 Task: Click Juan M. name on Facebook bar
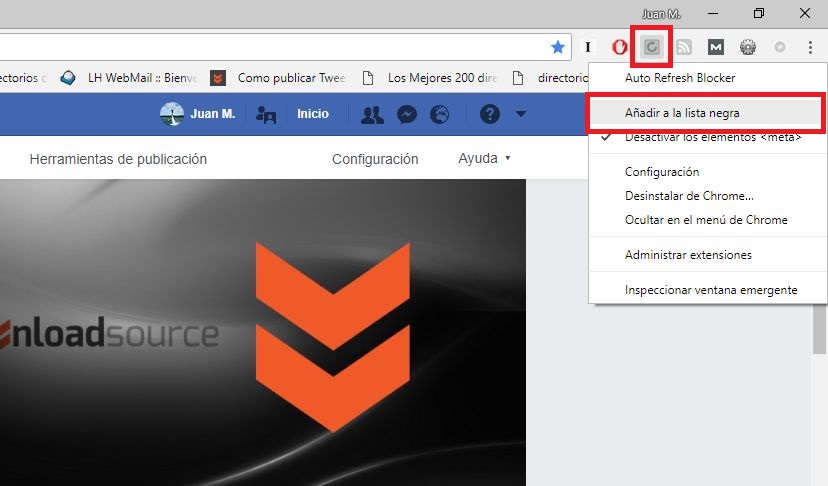[213, 114]
